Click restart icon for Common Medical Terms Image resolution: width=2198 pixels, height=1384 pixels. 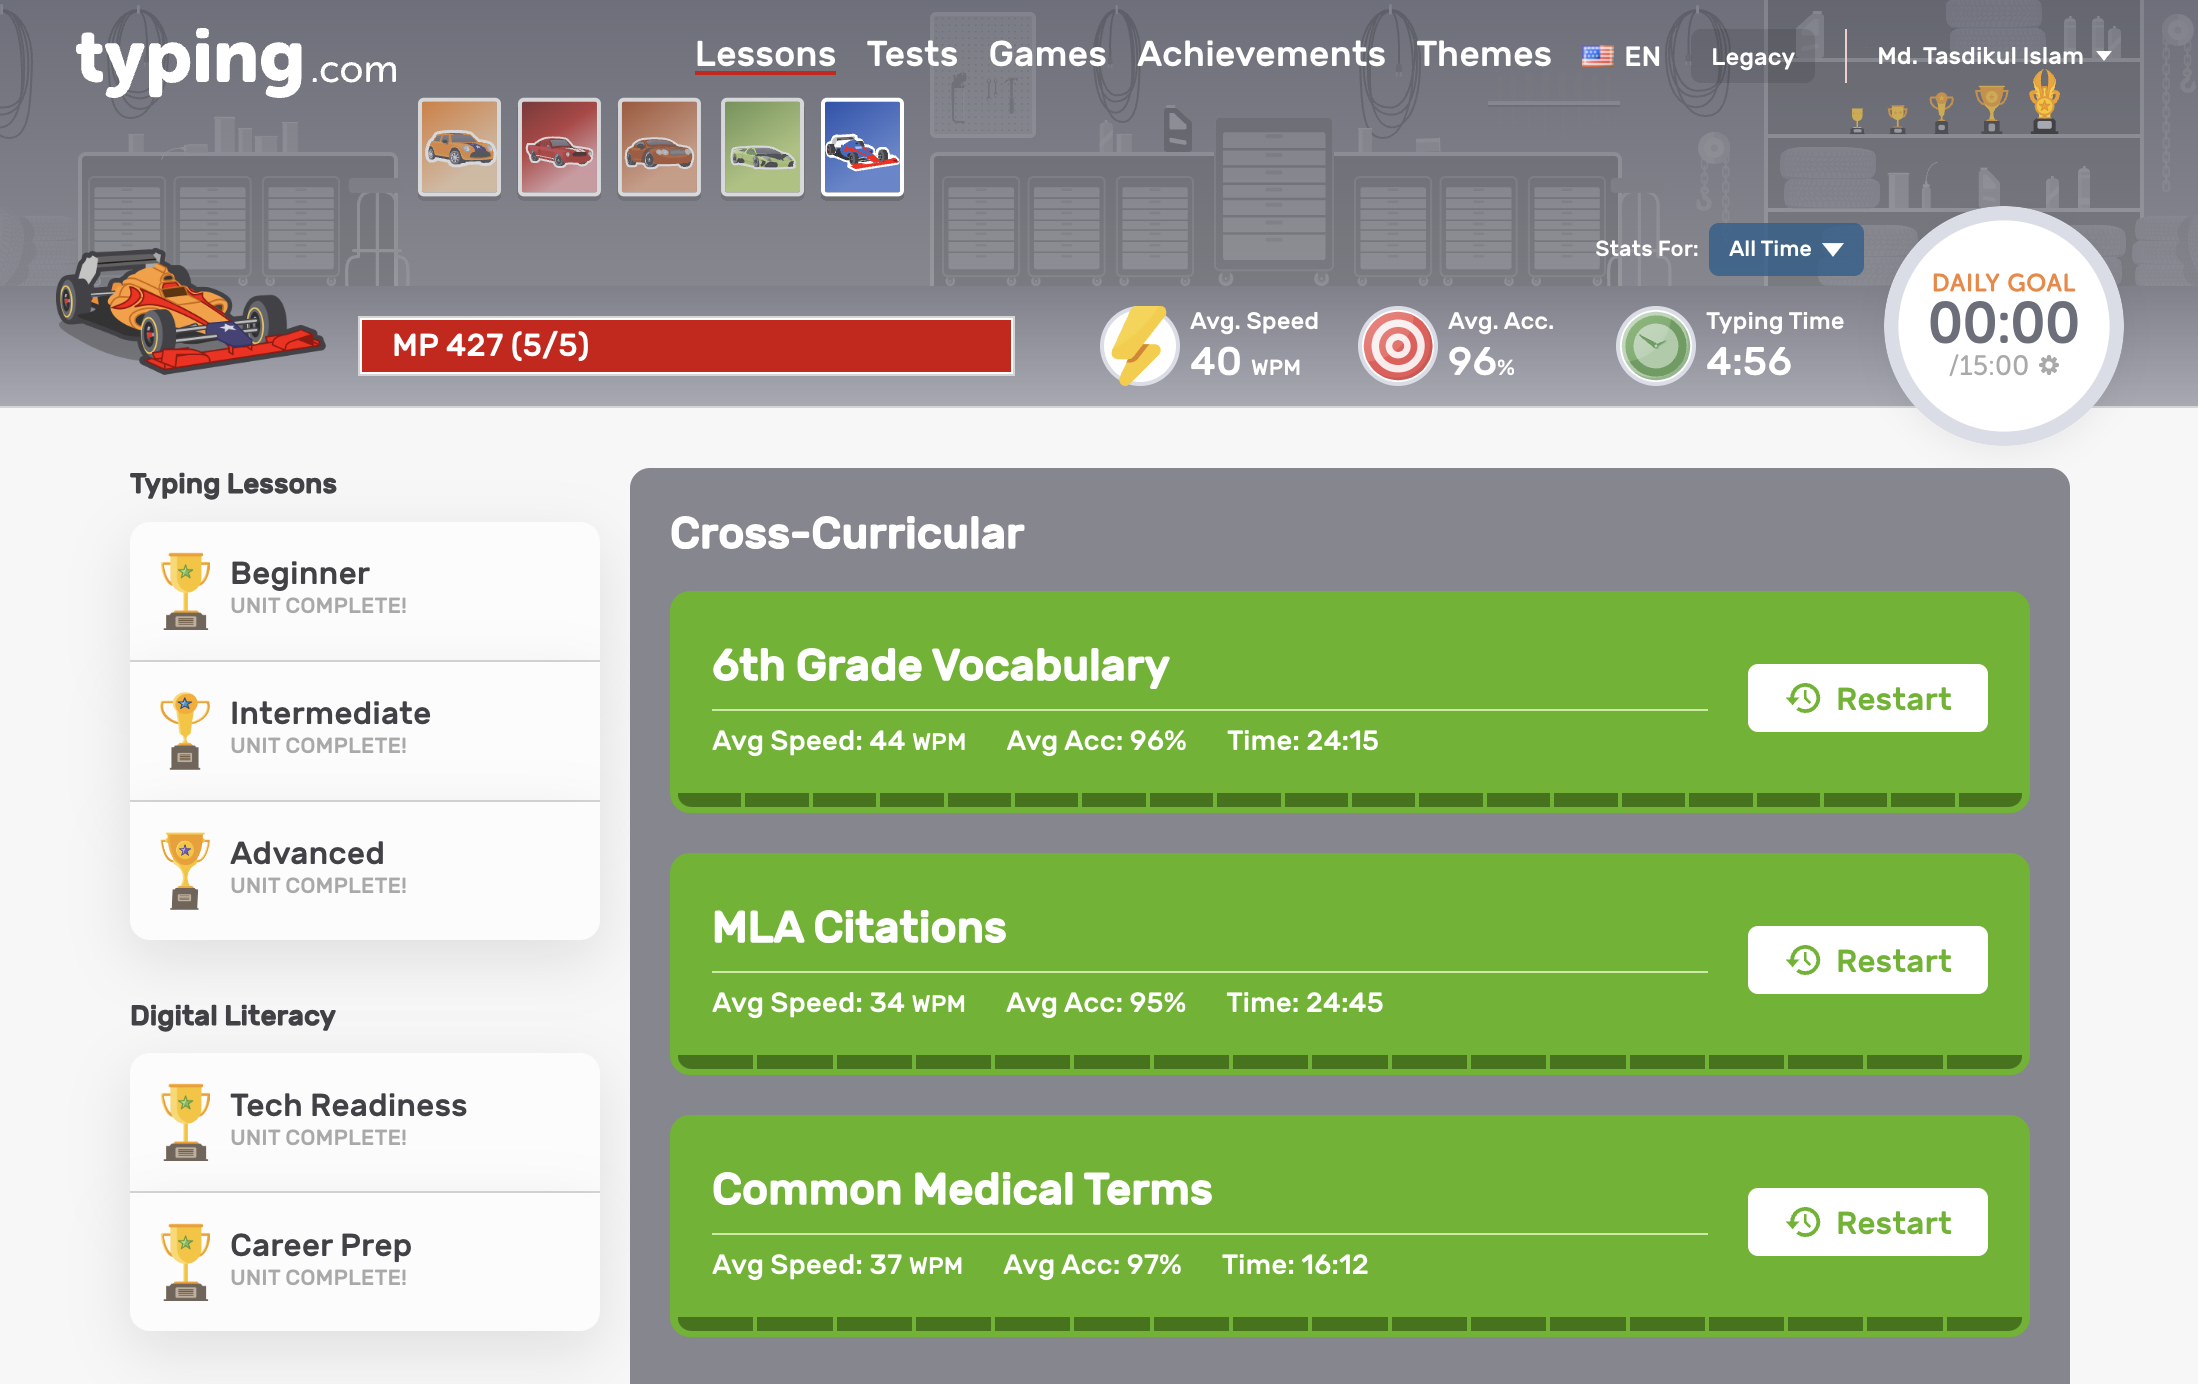point(1803,1222)
